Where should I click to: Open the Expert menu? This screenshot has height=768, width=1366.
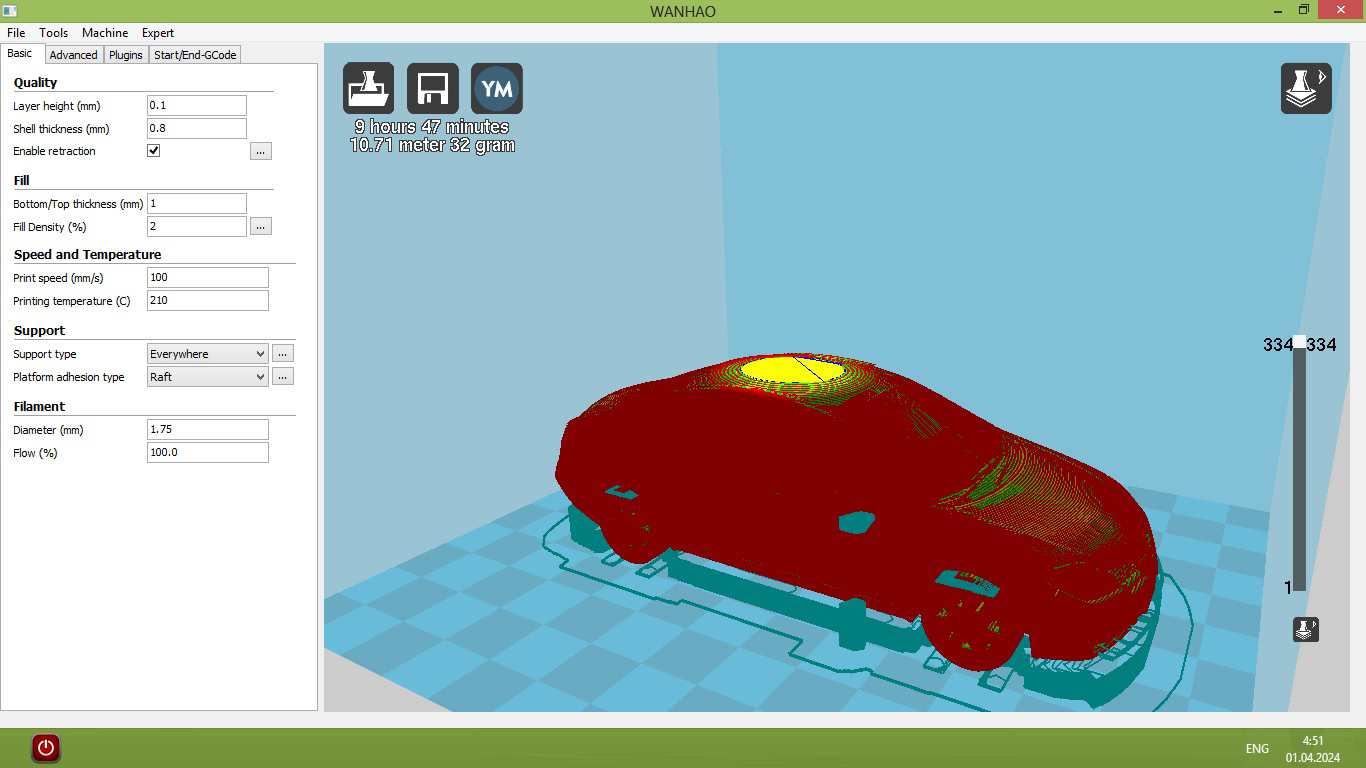click(x=158, y=33)
